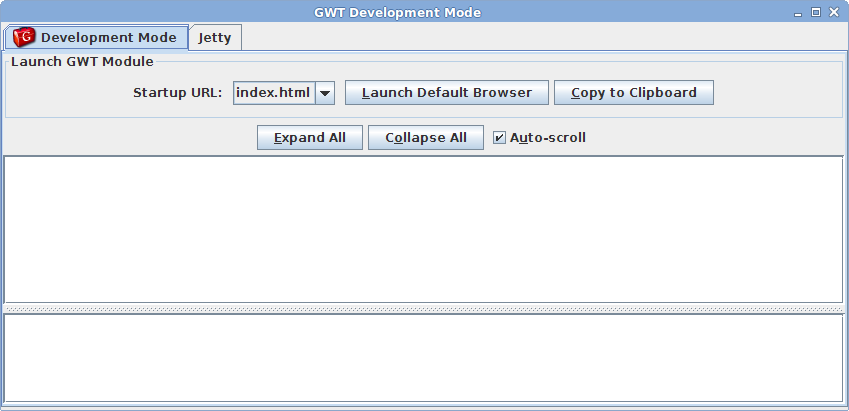Image resolution: width=849 pixels, height=411 pixels.
Task: Click Copy to Clipboard button
Action: click(x=634, y=93)
